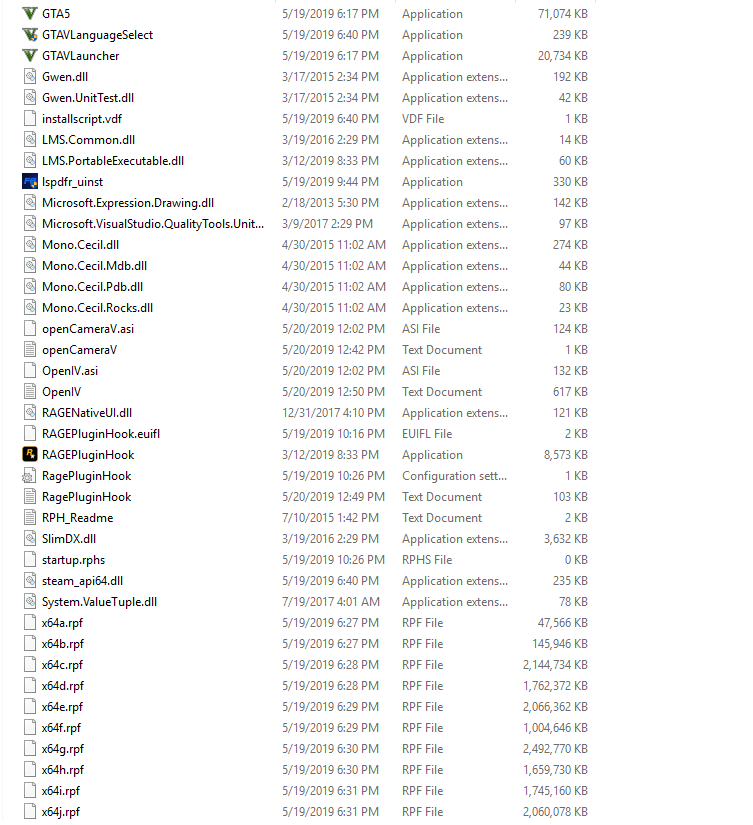Viewport: 753px width, 825px height.
Task: Select the x64g.rpf file name
Action: 63,749
